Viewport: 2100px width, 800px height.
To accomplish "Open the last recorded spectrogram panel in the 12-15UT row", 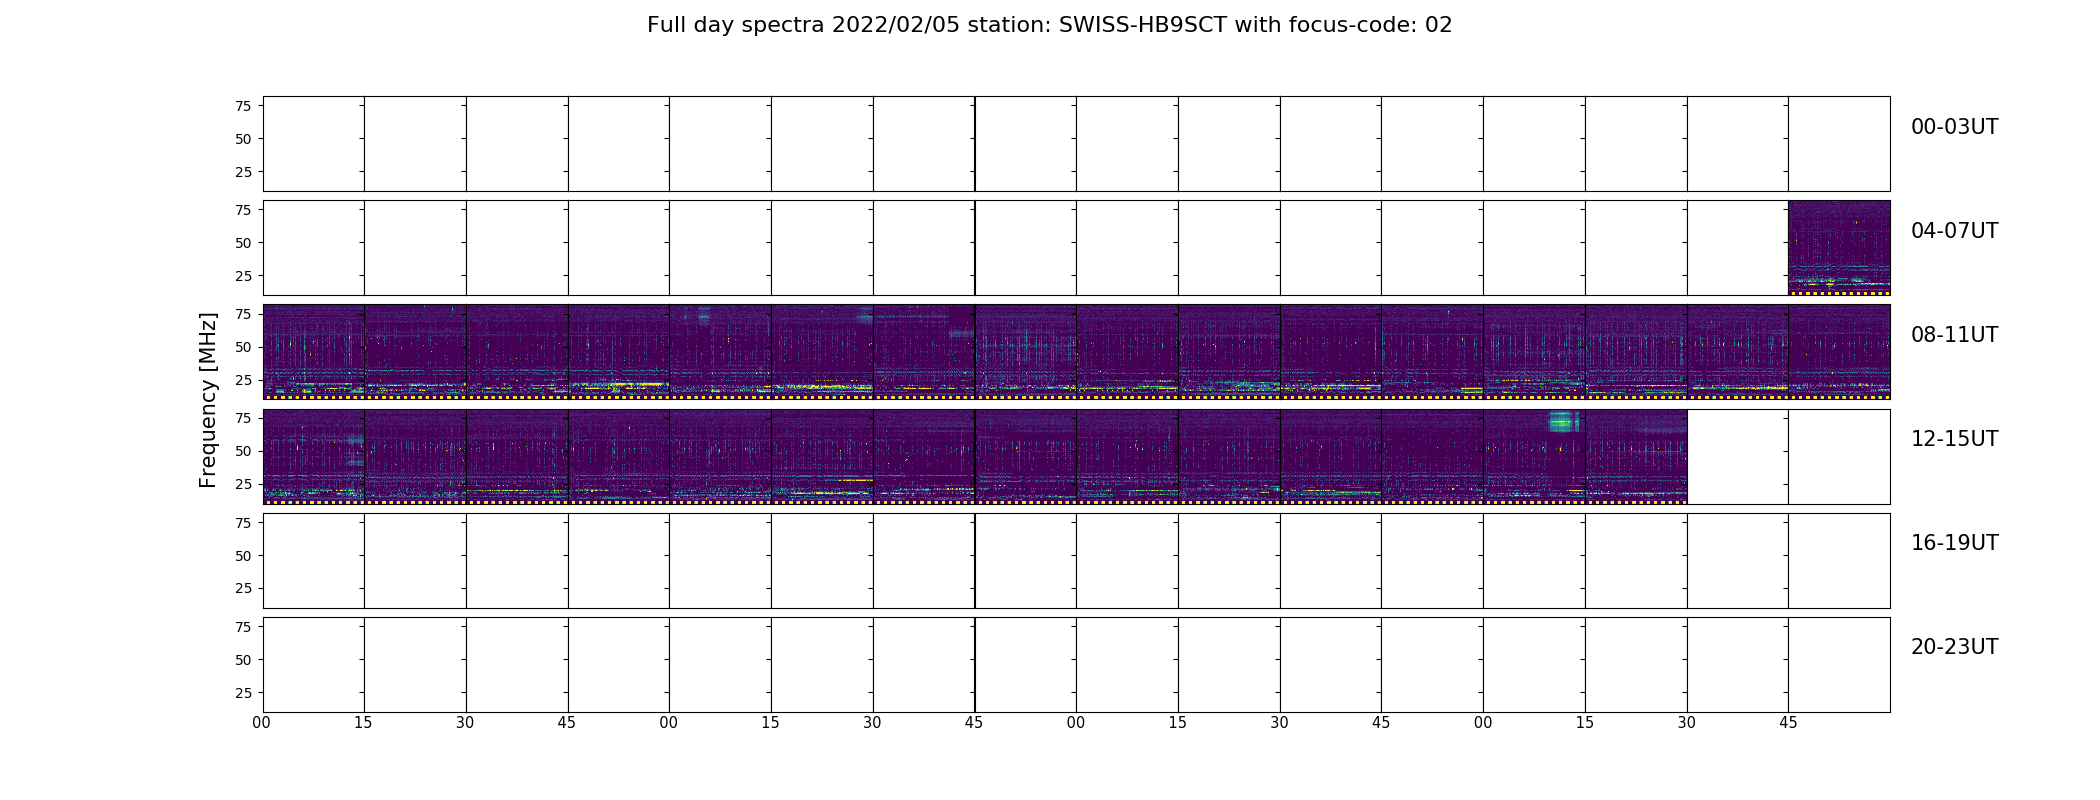I will pos(1636,456).
